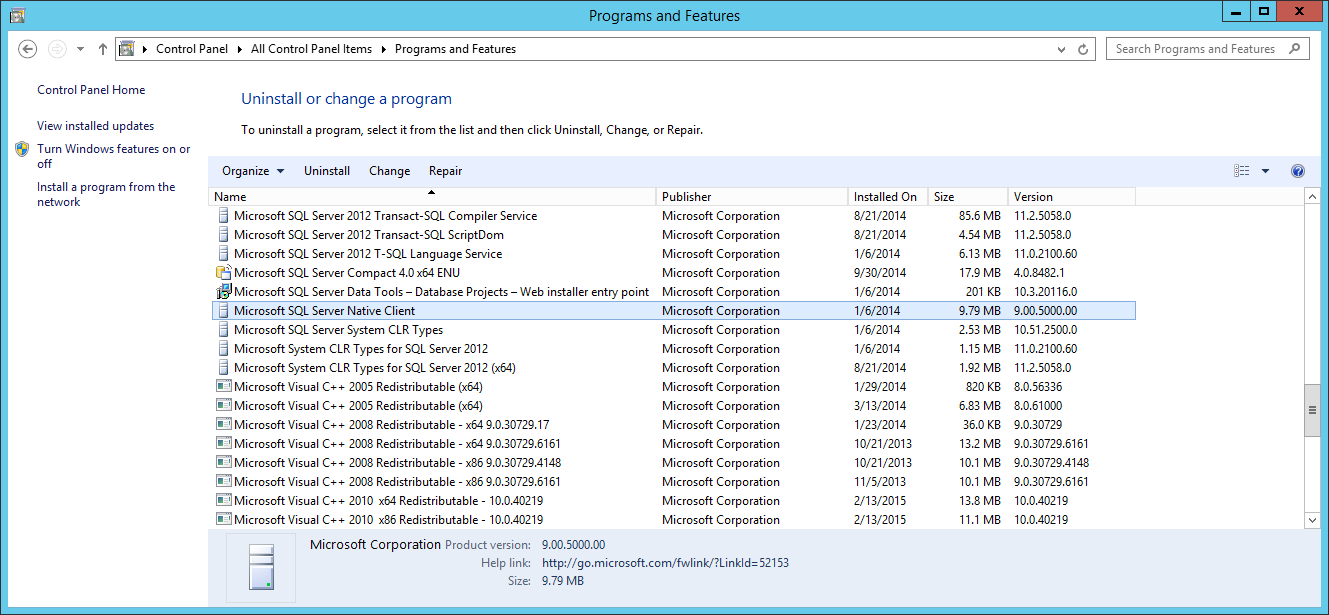Screen dimensions: 1329x615
Task: Click the help question mark icon
Action: [x=1298, y=171]
